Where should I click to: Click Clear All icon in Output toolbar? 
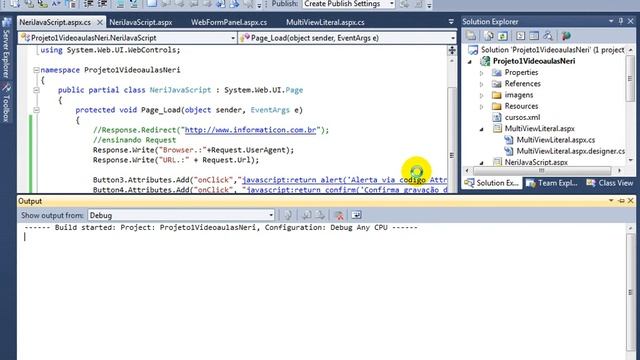[339, 215]
